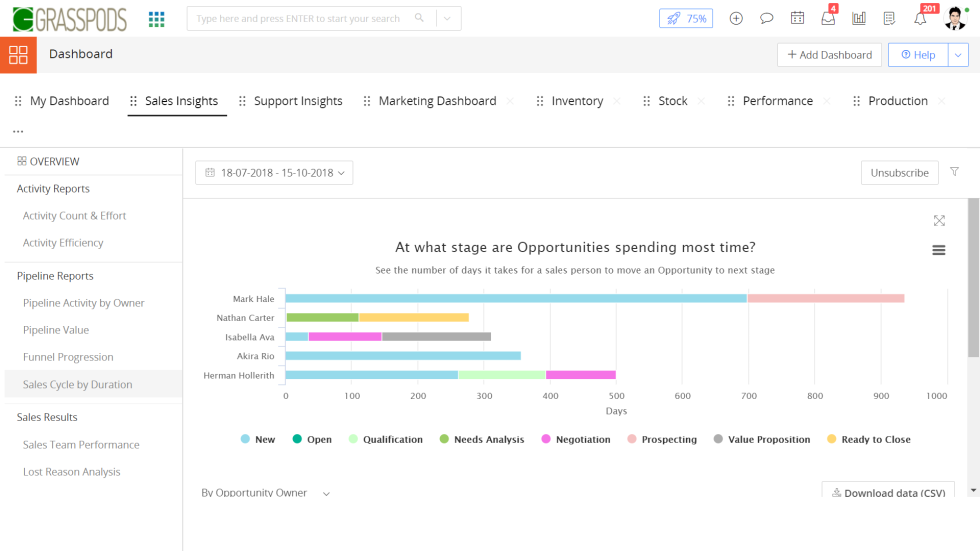Screen dimensions: 980x551
Task: Open the inbox with 4 unread
Action: 828,18
